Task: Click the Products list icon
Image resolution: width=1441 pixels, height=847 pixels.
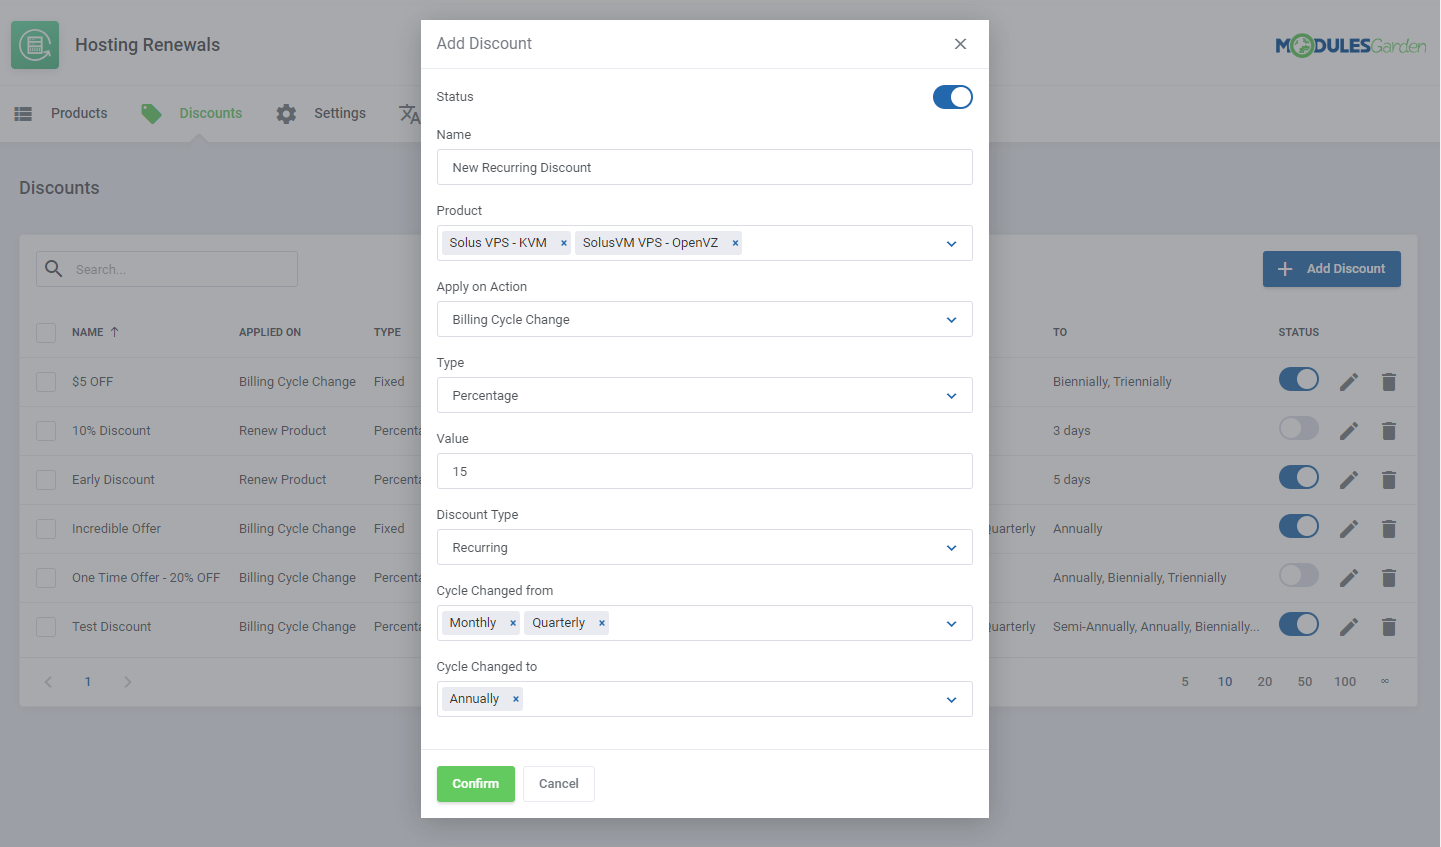Action: point(23,114)
